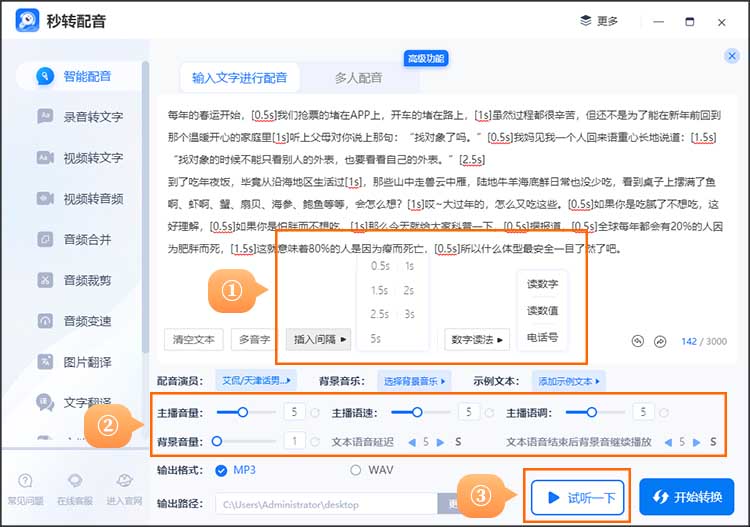Choose 读数字 reading option
Screen dimensions: 750x527
[x=542, y=284]
